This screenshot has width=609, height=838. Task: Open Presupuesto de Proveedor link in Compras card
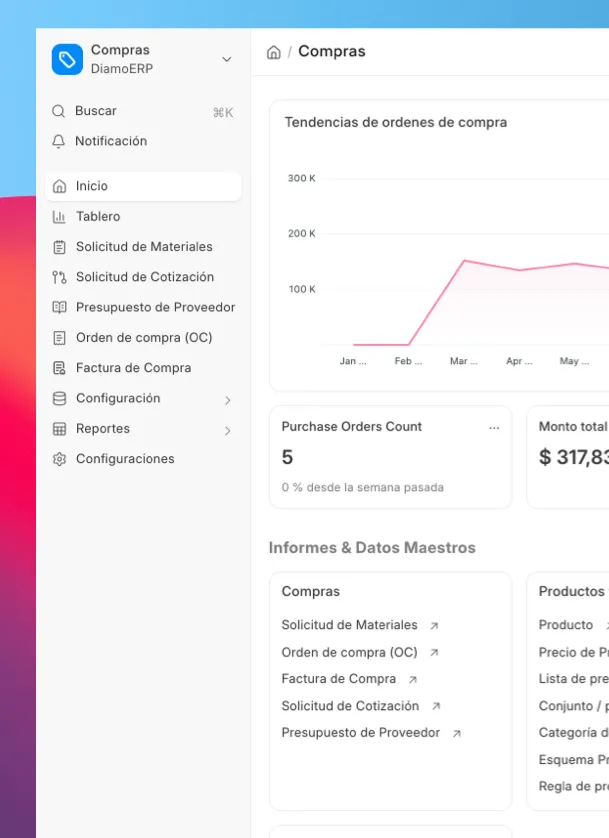coord(361,733)
